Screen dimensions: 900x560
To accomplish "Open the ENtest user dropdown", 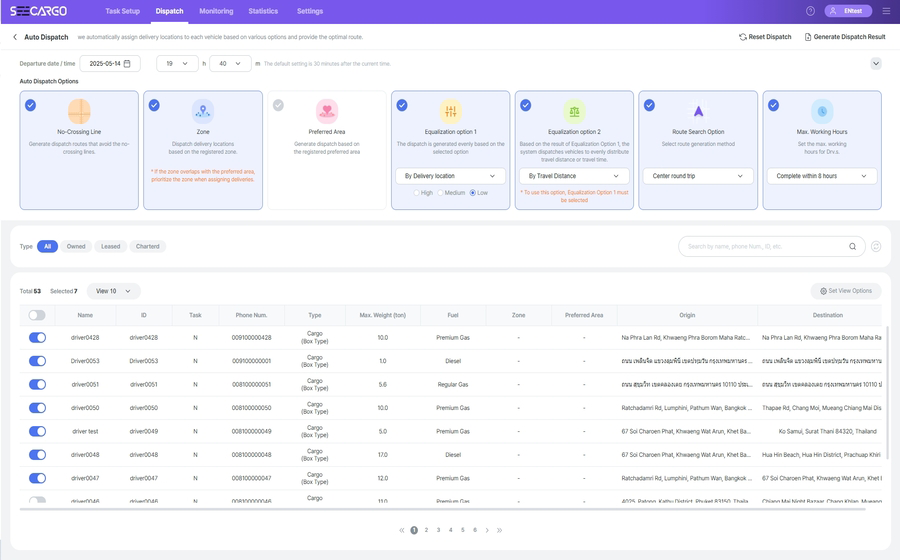I will click(x=848, y=11).
